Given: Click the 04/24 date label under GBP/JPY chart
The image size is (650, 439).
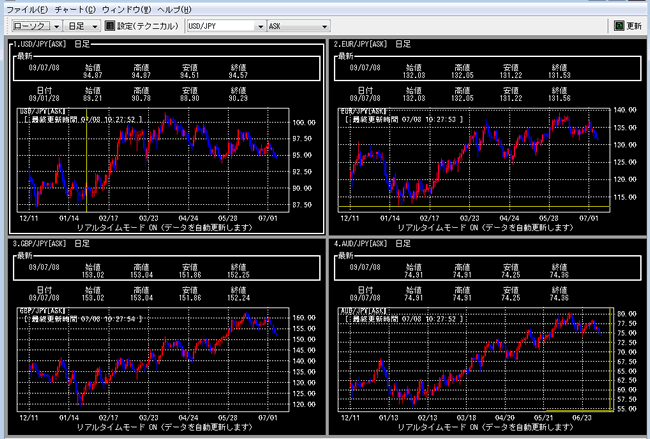Looking at the screenshot, I should 188,417.
